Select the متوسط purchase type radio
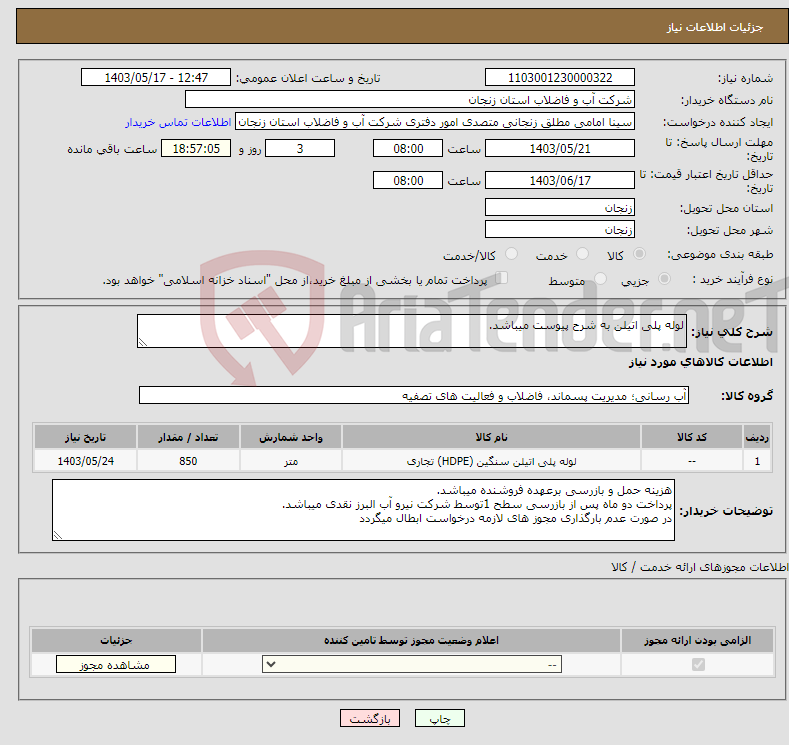The width and height of the screenshot is (789, 745). coord(600,279)
